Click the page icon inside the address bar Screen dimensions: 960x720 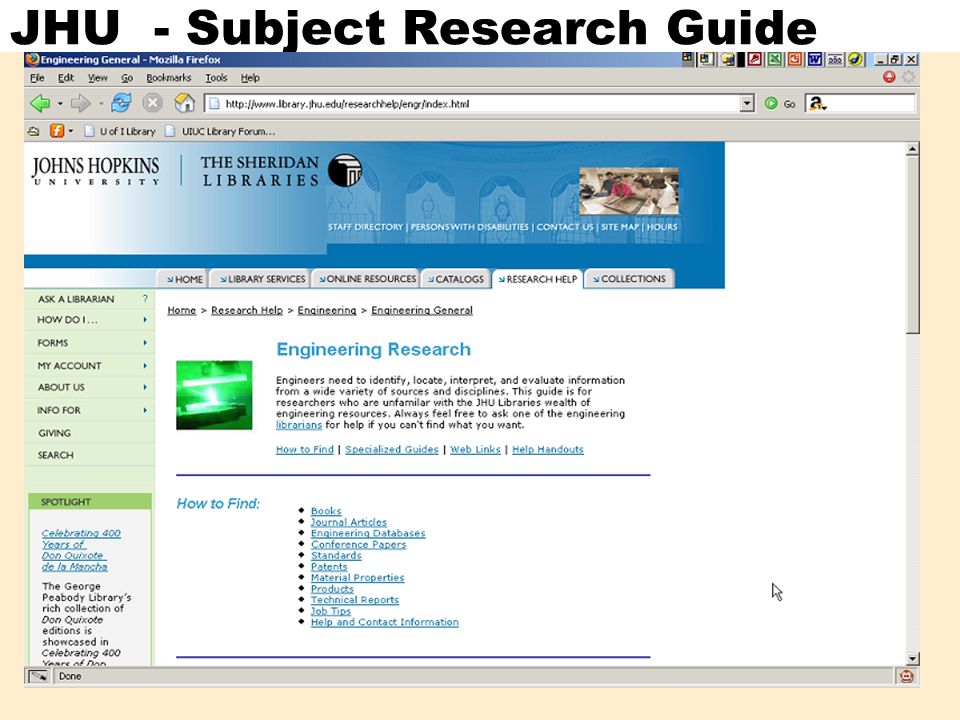214,103
